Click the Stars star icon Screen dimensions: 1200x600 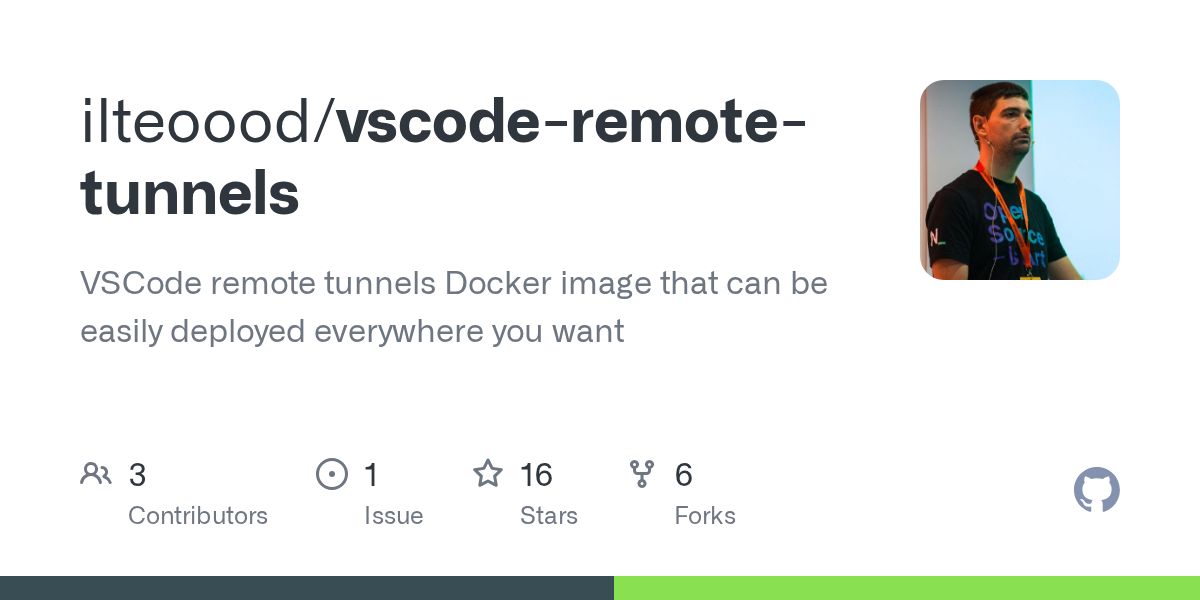point(488,473)
